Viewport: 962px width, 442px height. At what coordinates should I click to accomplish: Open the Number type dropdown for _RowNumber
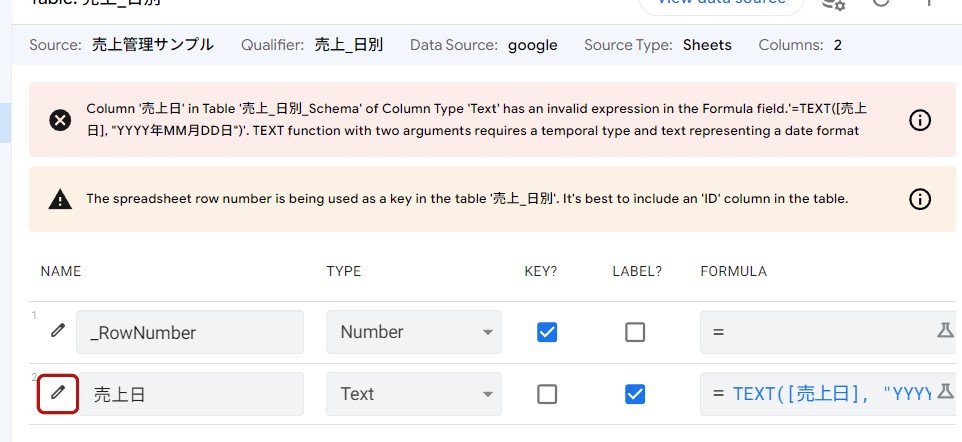point(413,332)
